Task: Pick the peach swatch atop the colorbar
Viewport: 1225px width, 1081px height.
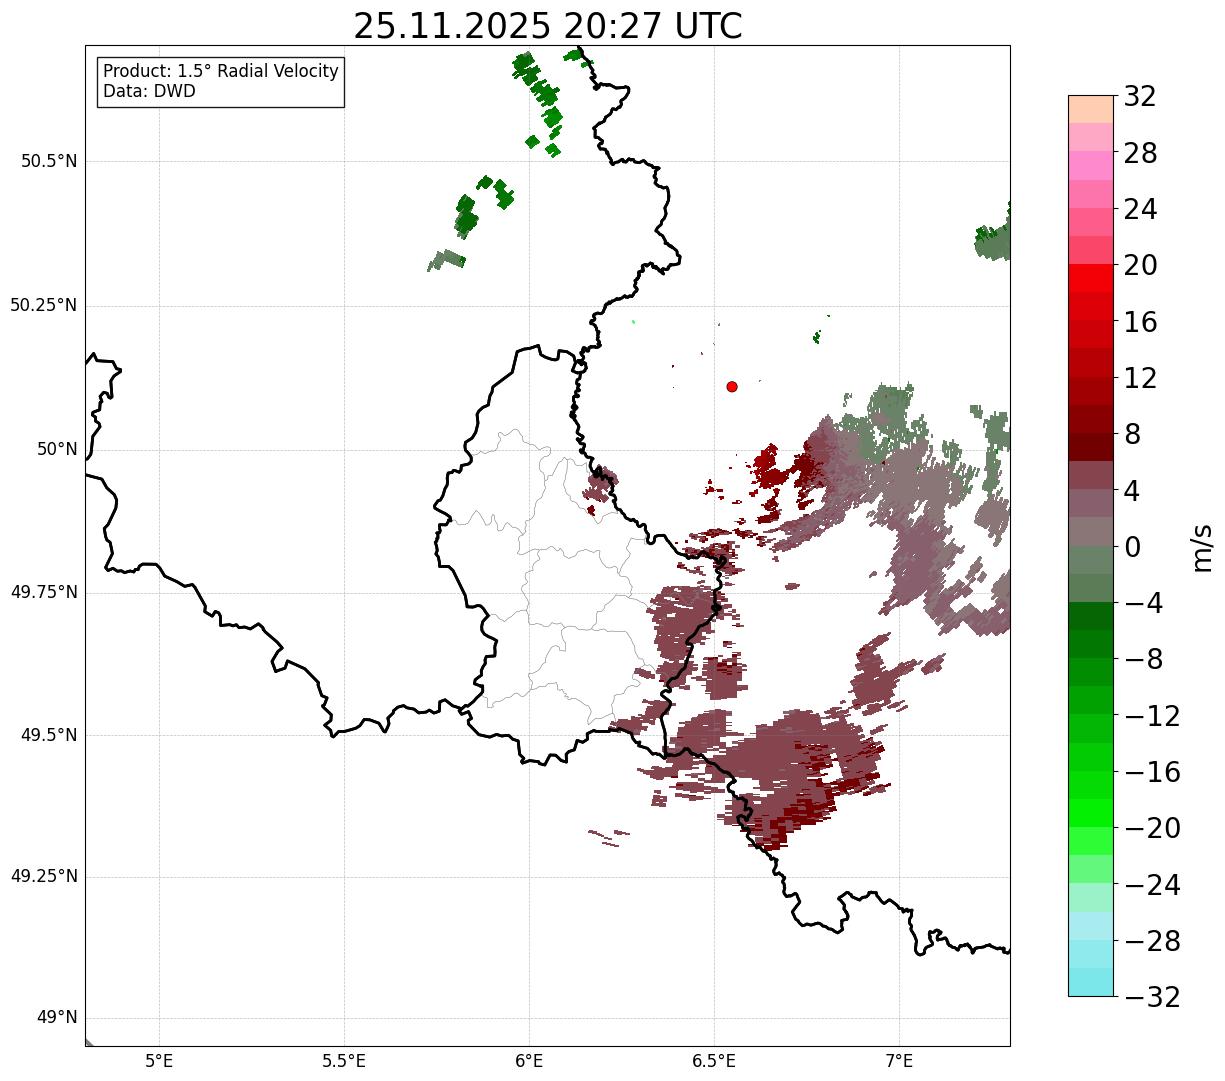Action: pyautogui.click(x=1091, y=109)
